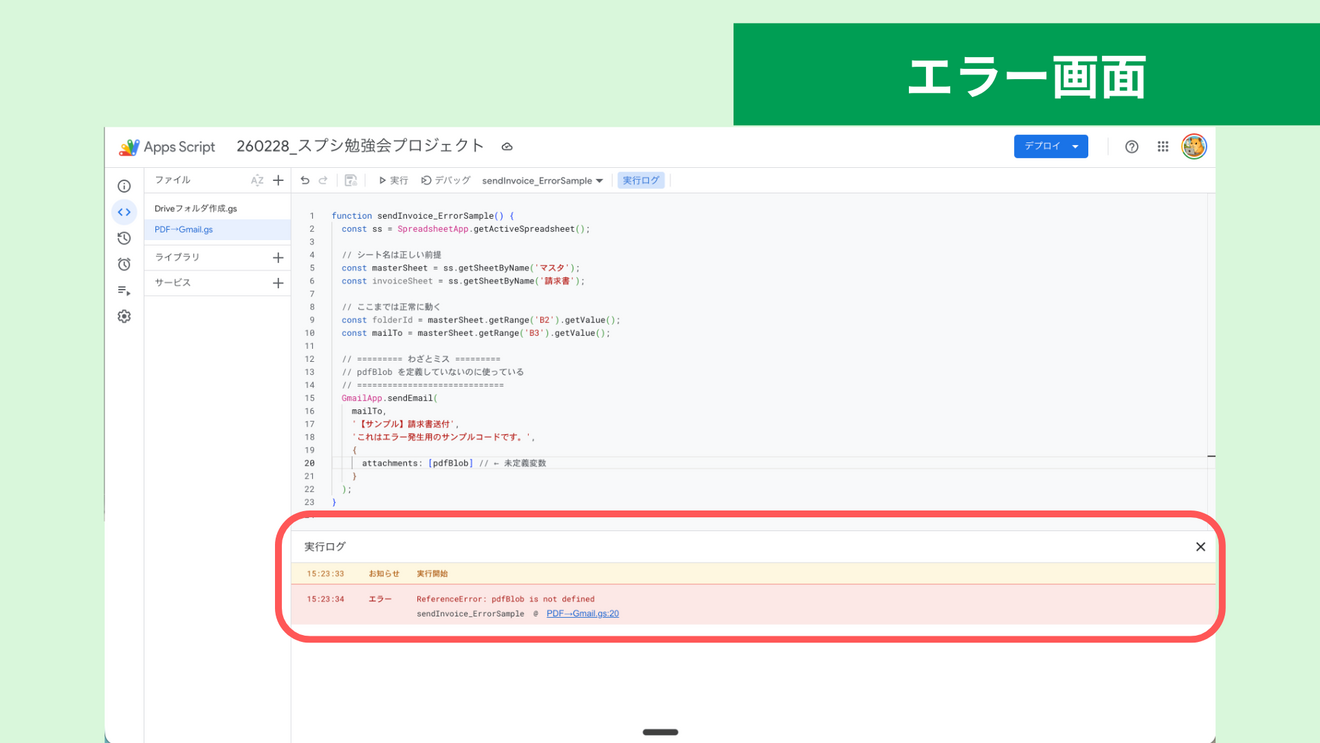1320x743 pixels.
Task: Click the 15:23:33 log timestamp
Action: [325, 574]
